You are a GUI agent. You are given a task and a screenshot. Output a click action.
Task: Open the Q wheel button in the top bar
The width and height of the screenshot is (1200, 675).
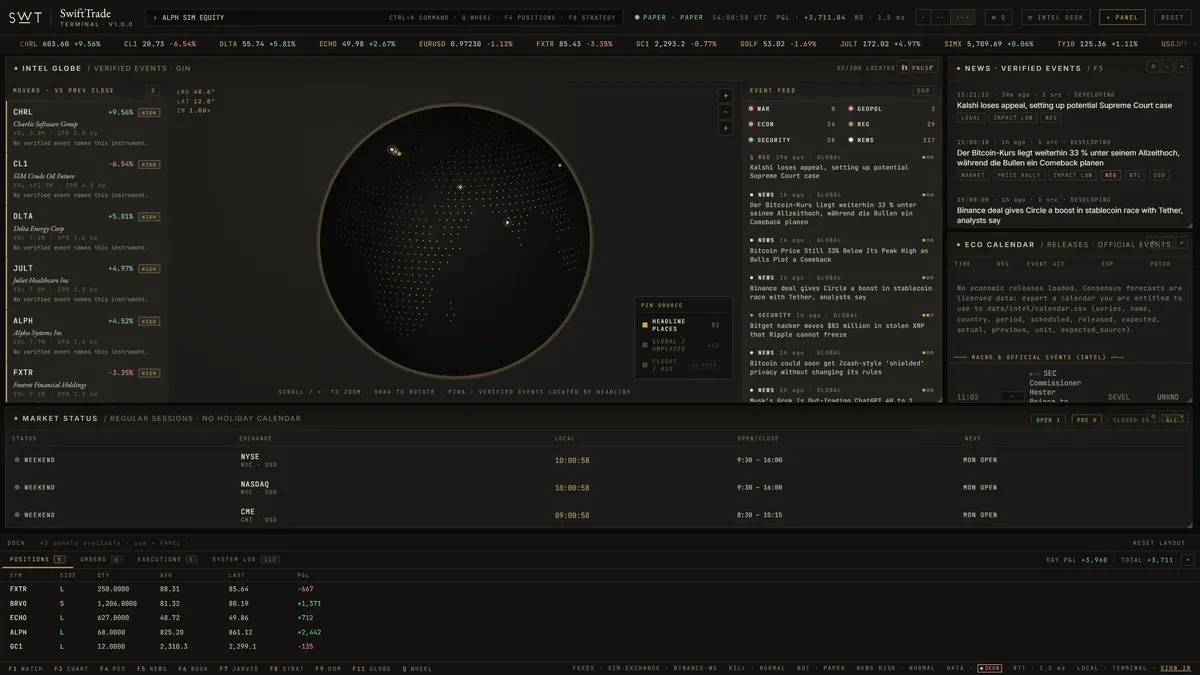pos(999,17)
